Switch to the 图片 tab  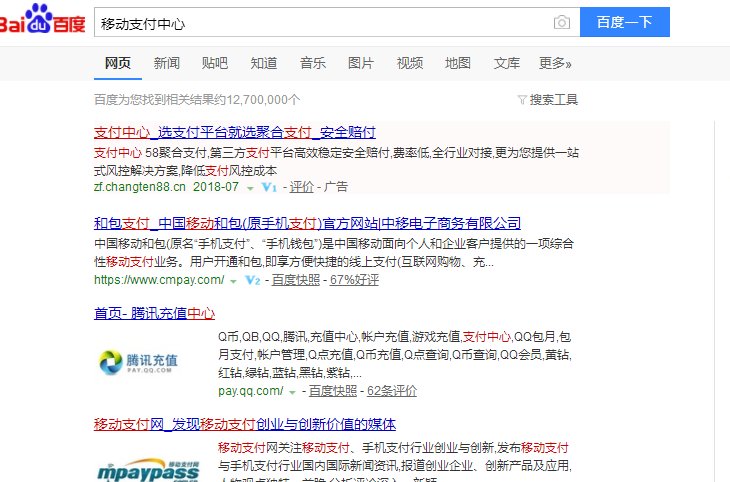[x=361, y=63]
